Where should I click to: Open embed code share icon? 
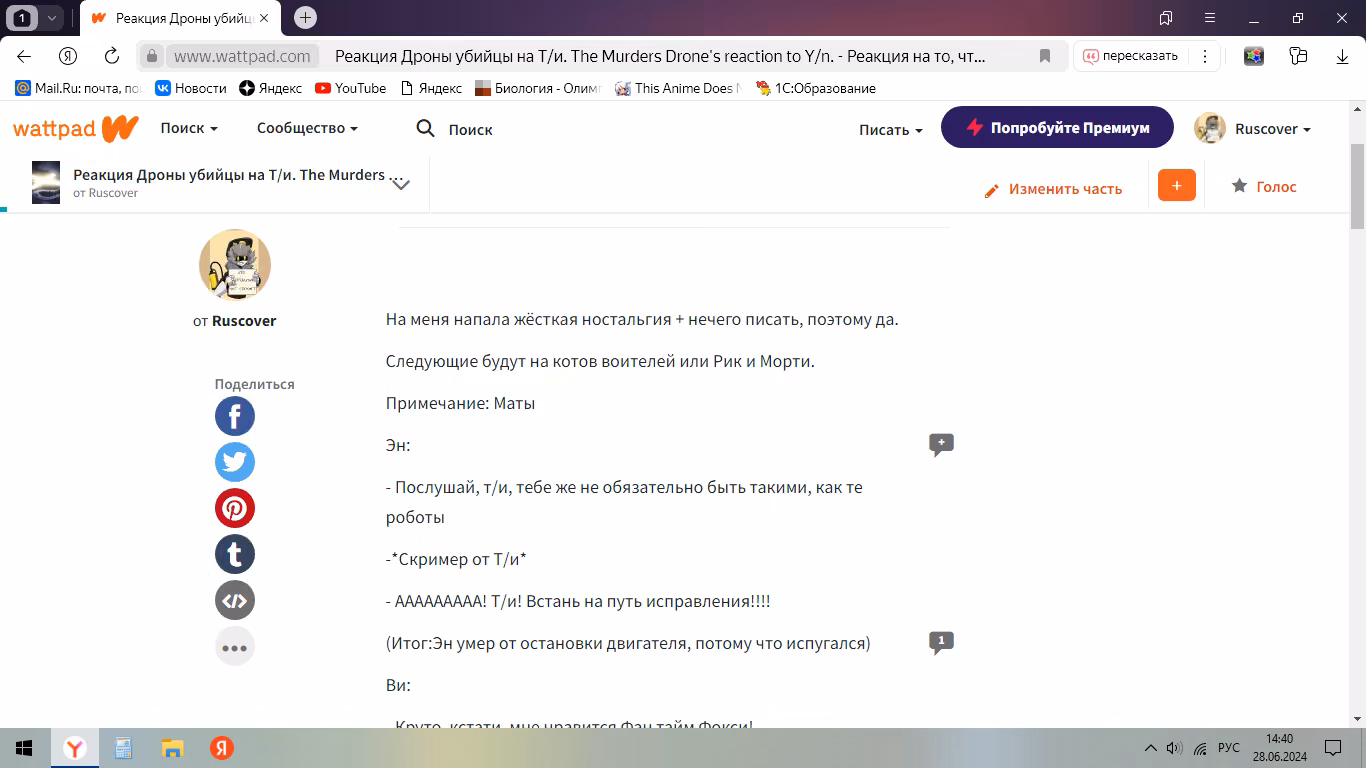235,600
